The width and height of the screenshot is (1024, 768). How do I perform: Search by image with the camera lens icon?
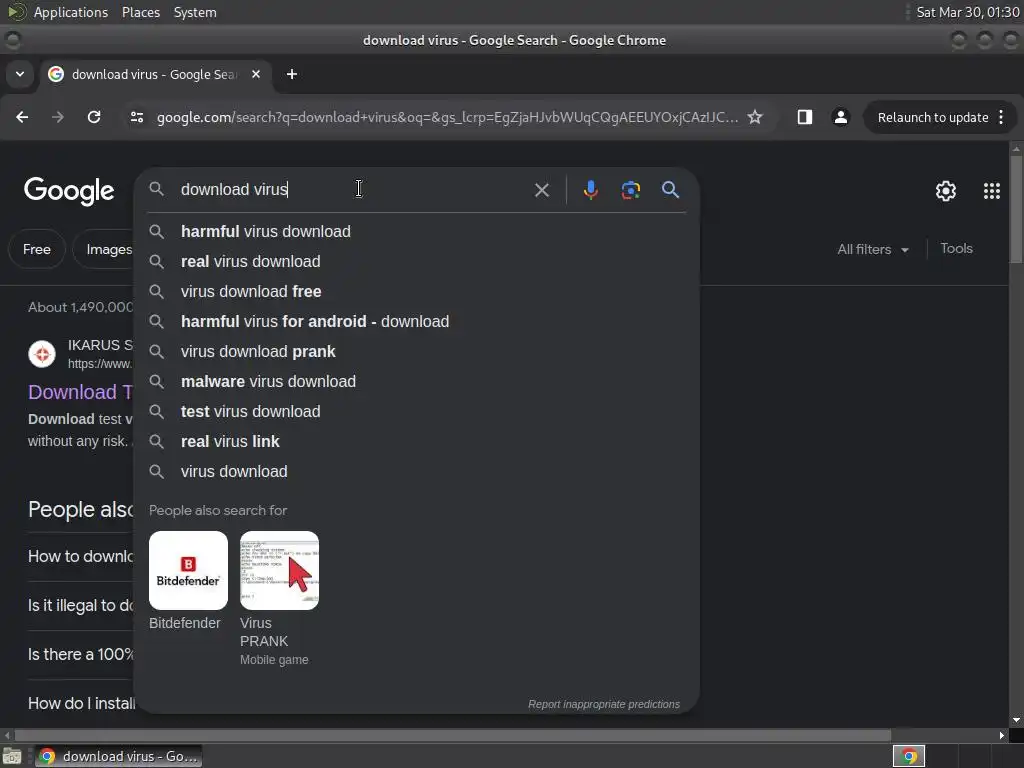[x=630, y=190]
